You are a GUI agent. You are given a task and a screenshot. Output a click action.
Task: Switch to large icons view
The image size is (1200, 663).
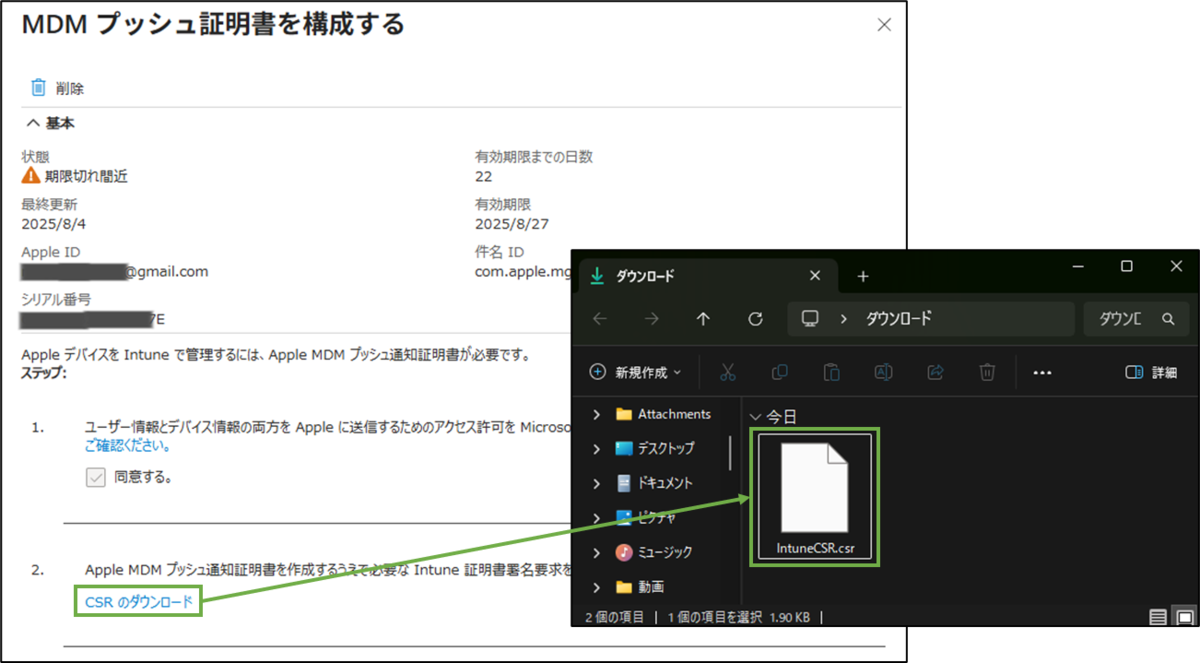point(1183,617)
